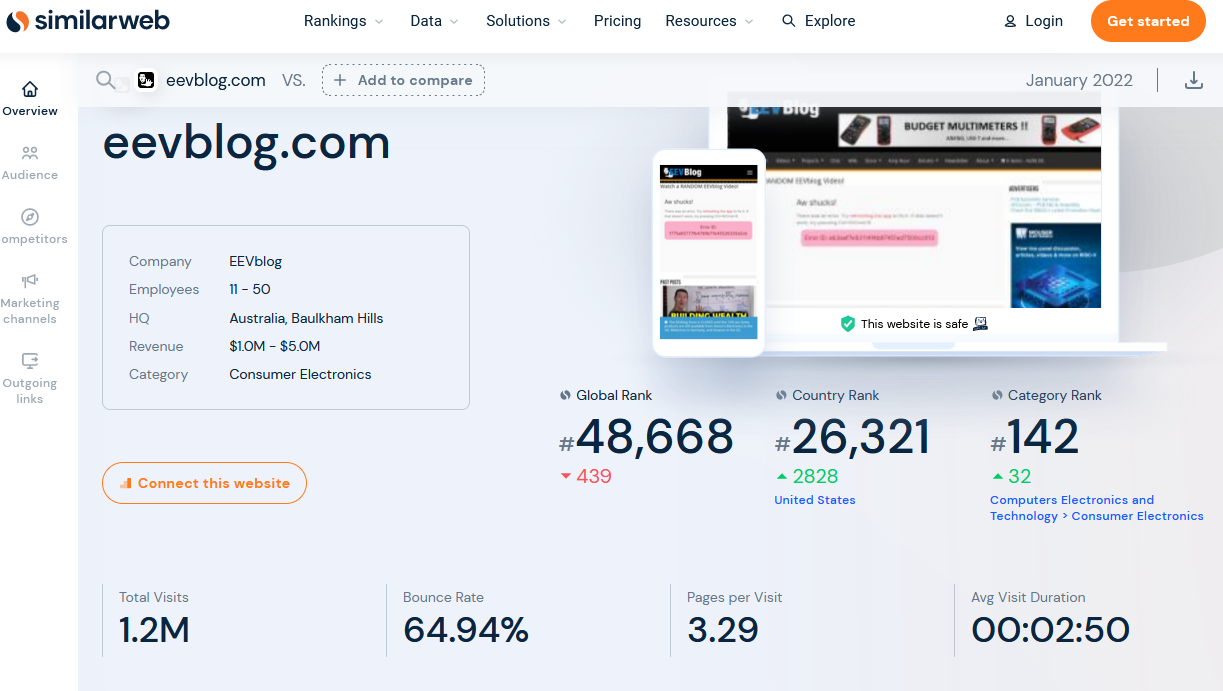
Task: Click the HQ value Australia, Baulkham Hills
Action: [x=306, y=318]
